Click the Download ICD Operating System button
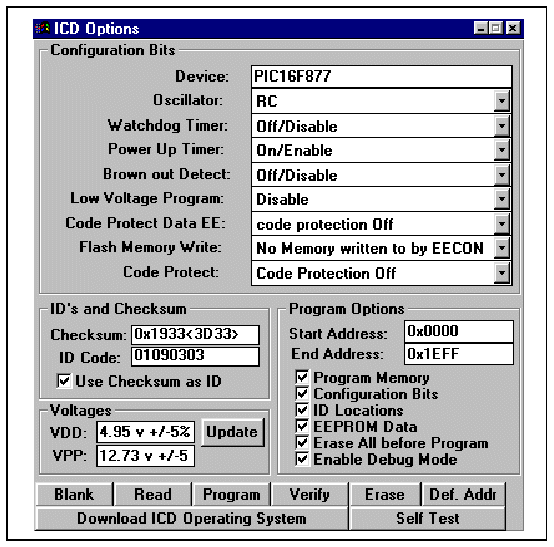The height and width of the screenshot is (547, 554). pos(192,518)
